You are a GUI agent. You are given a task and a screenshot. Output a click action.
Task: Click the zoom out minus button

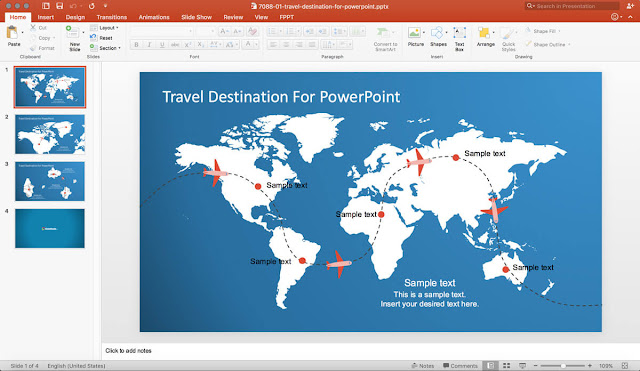tap(536, 365)
